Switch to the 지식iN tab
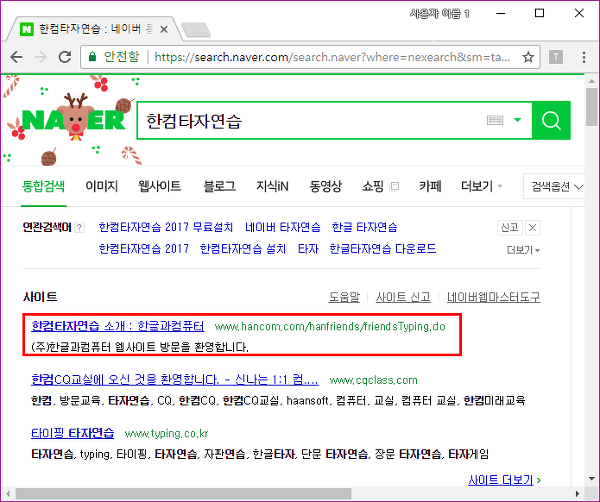The width and height of the screenshot is (600, 502). click(272, 186)
